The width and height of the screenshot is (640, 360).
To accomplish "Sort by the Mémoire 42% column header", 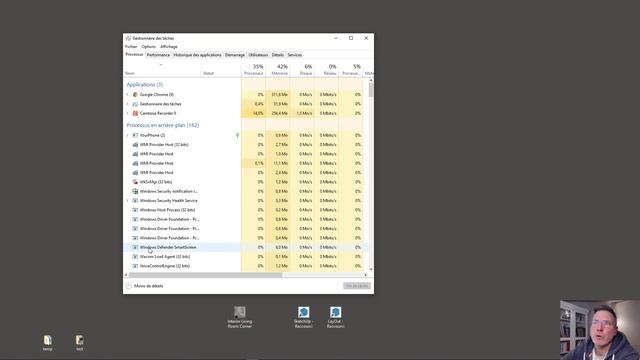I will coord(278,69).
